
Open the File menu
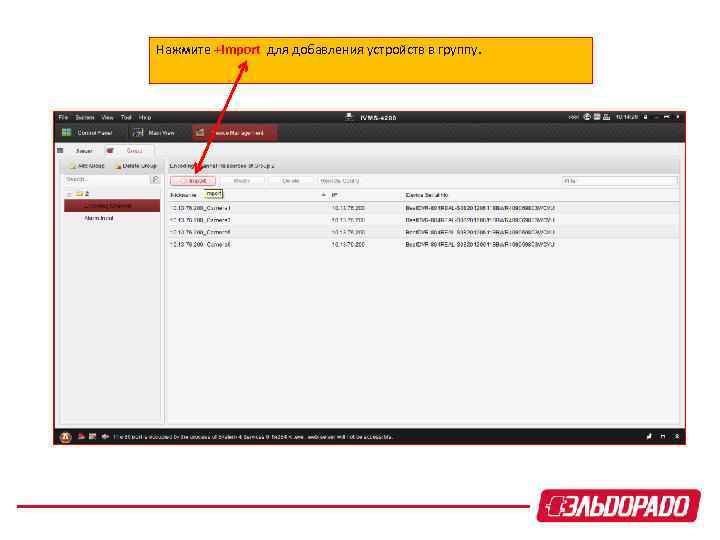click(x=63, y=118)
